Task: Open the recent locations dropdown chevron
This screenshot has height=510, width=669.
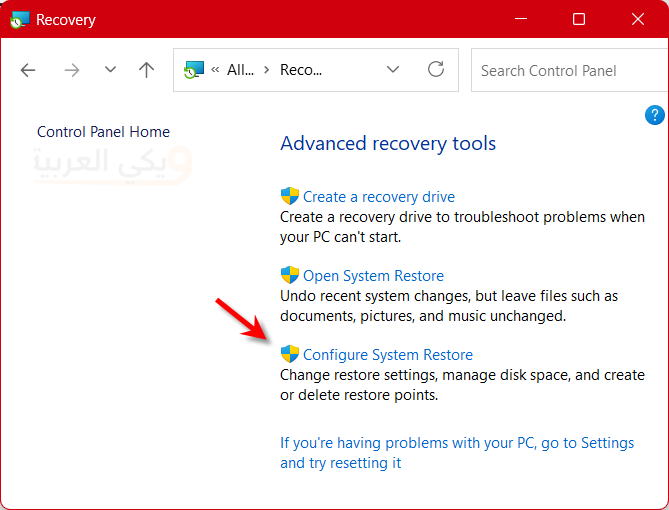Action: pyautogui.click(x=111, y=70)
